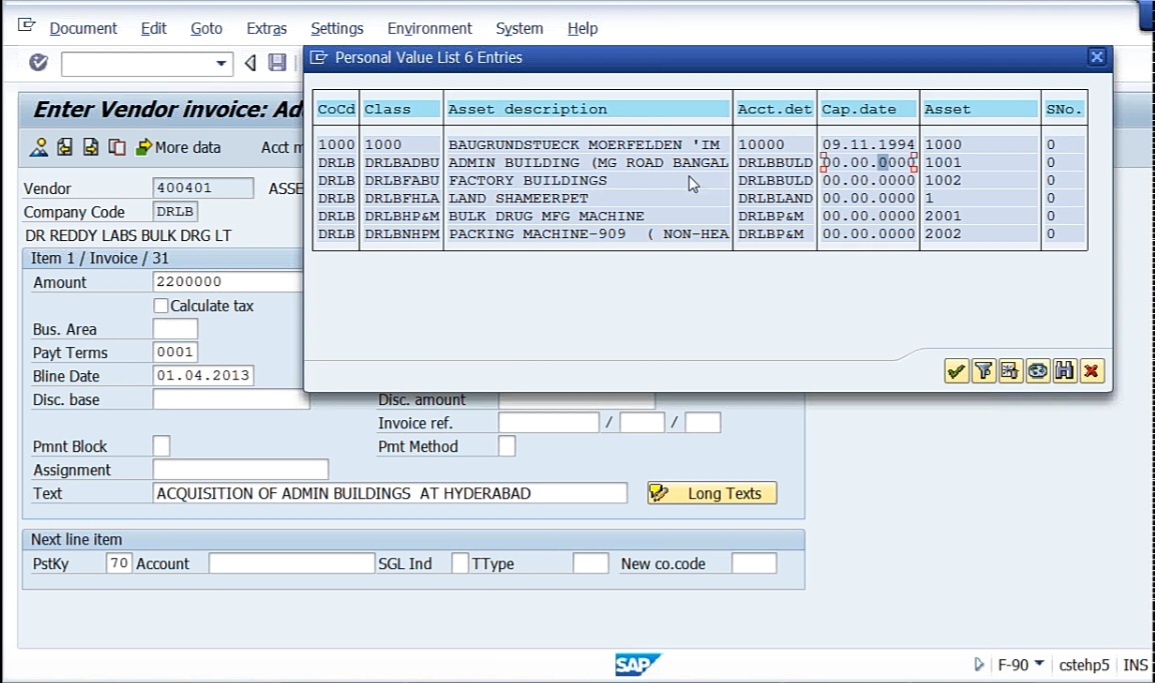This screenshot has width=1155, height=683.
Task: Select the BULK DRUG MFG MACHINE row
Action: pyautogui.click(x=700, y=216)
